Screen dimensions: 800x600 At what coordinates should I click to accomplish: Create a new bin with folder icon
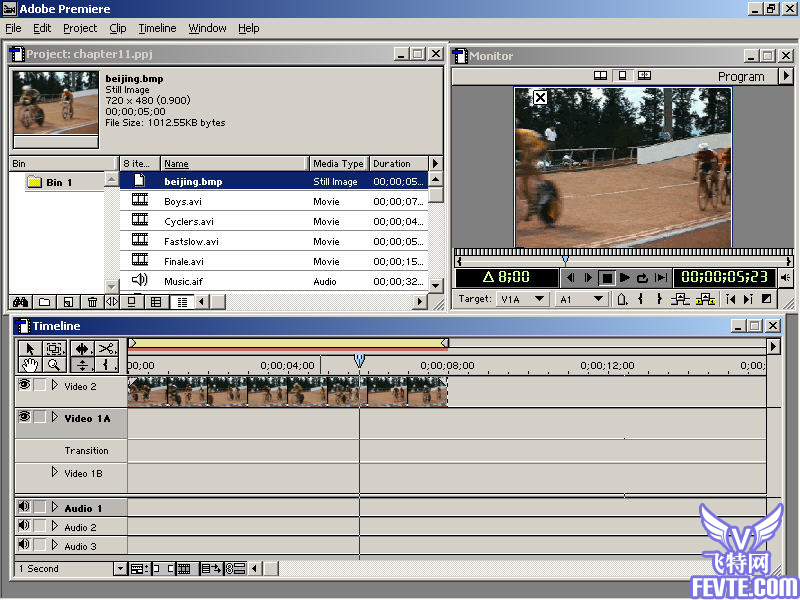tap(44, 302)
